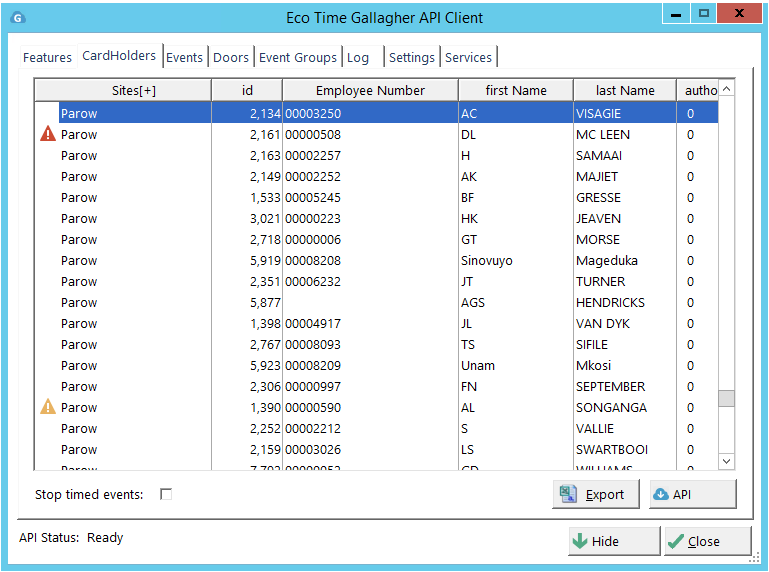Select the MAJIET row last name
The height and width of the screenshot is (572, 769).
(624, 177)
